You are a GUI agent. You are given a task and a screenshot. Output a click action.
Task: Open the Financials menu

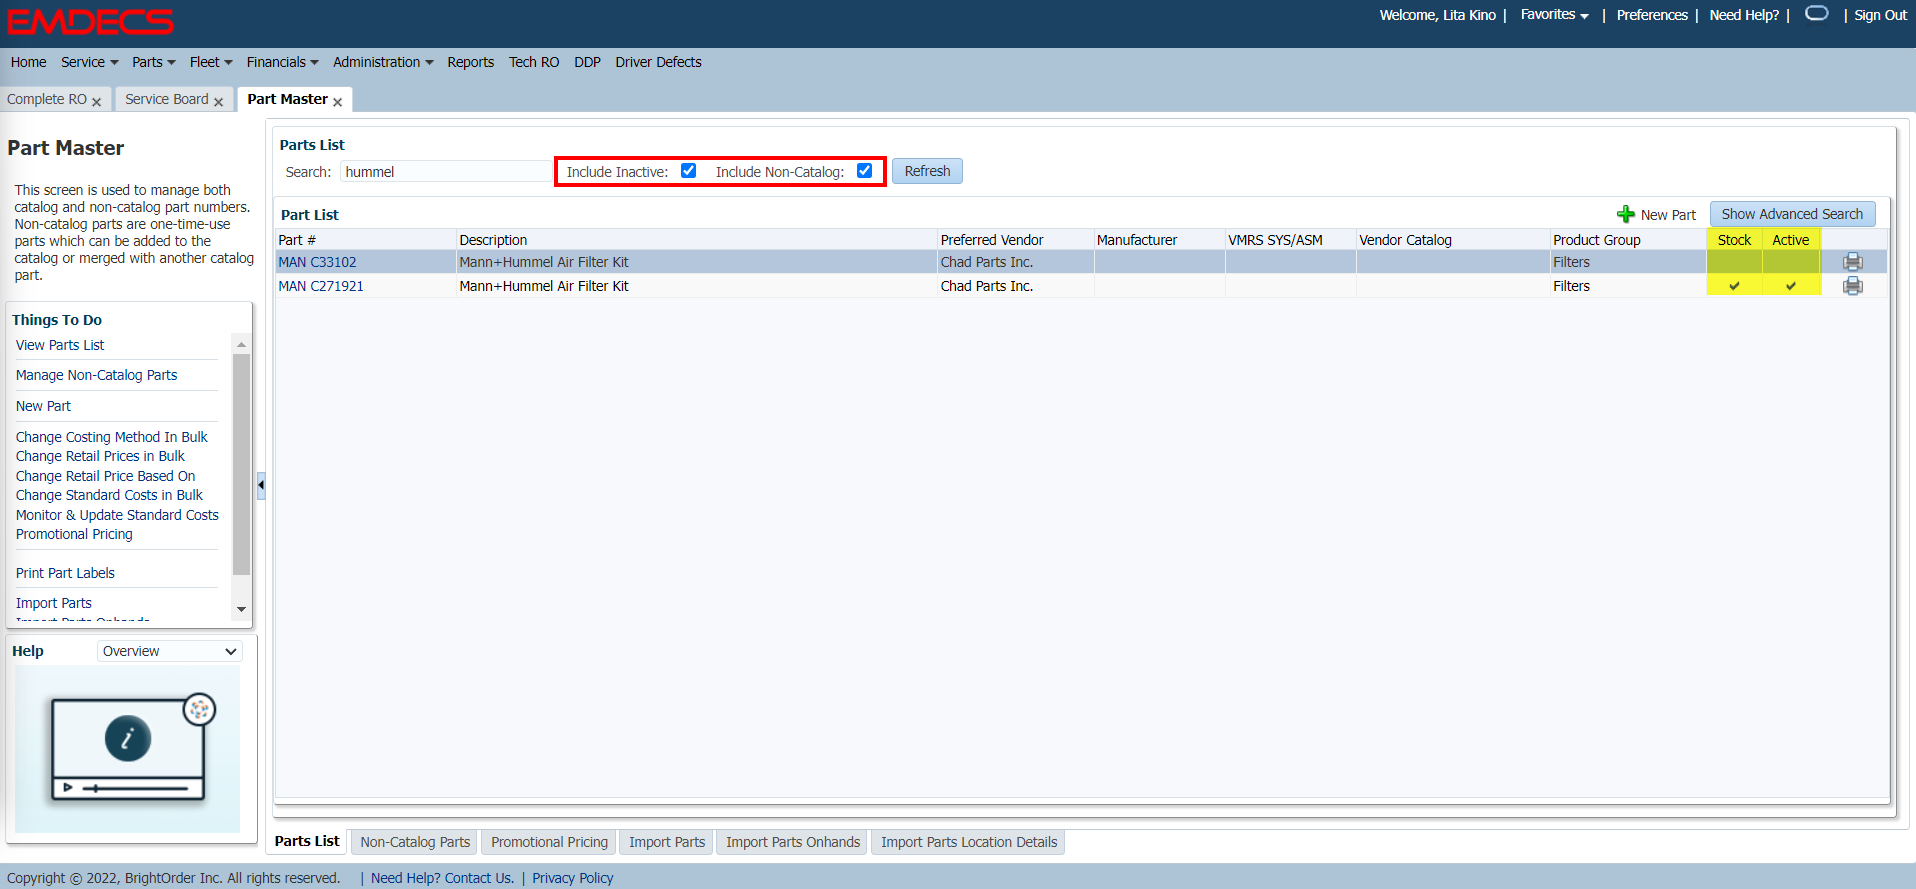point(282,62)
